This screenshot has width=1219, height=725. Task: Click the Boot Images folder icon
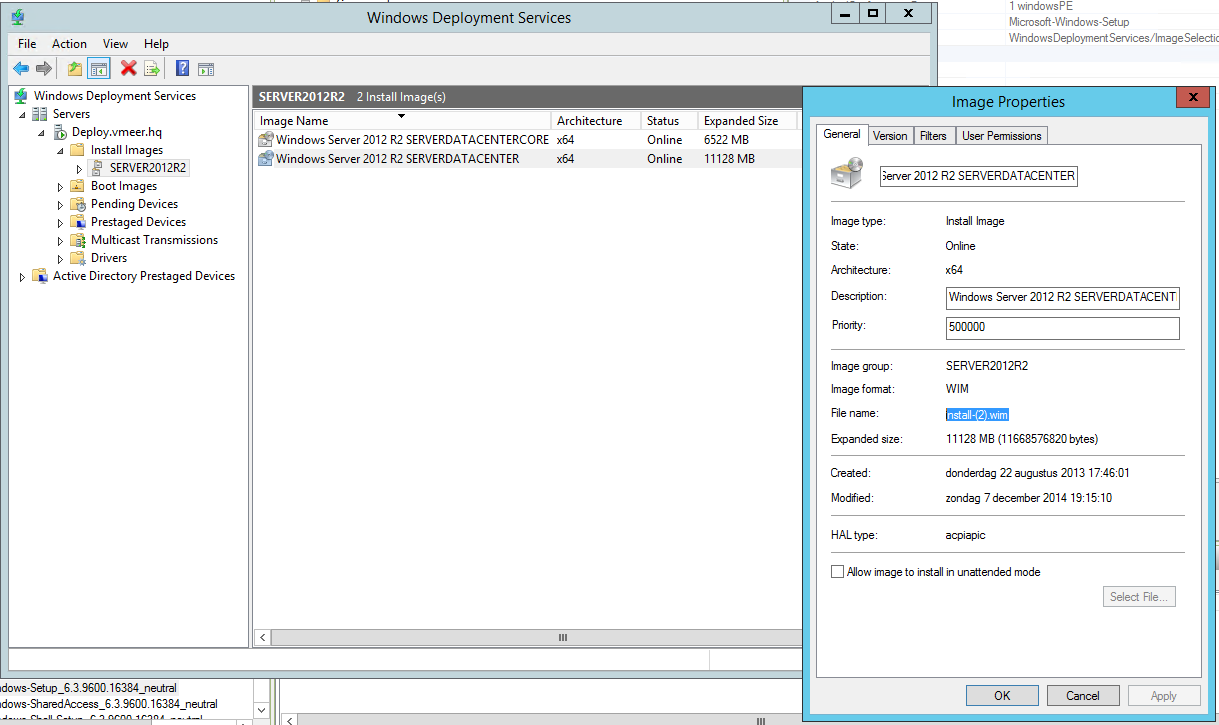click(78, 186)
